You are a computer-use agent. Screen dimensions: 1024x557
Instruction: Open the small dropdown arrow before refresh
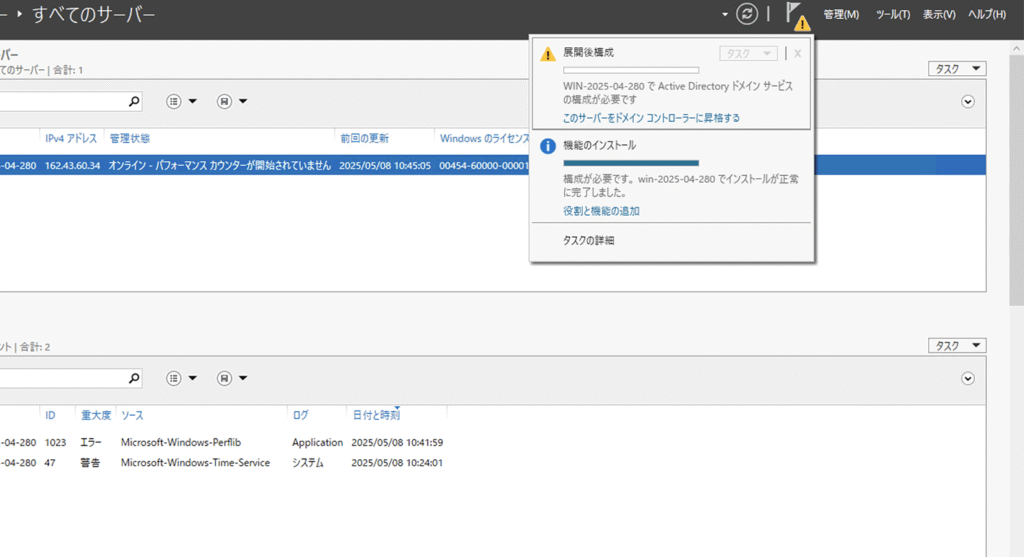coord(725,14)
